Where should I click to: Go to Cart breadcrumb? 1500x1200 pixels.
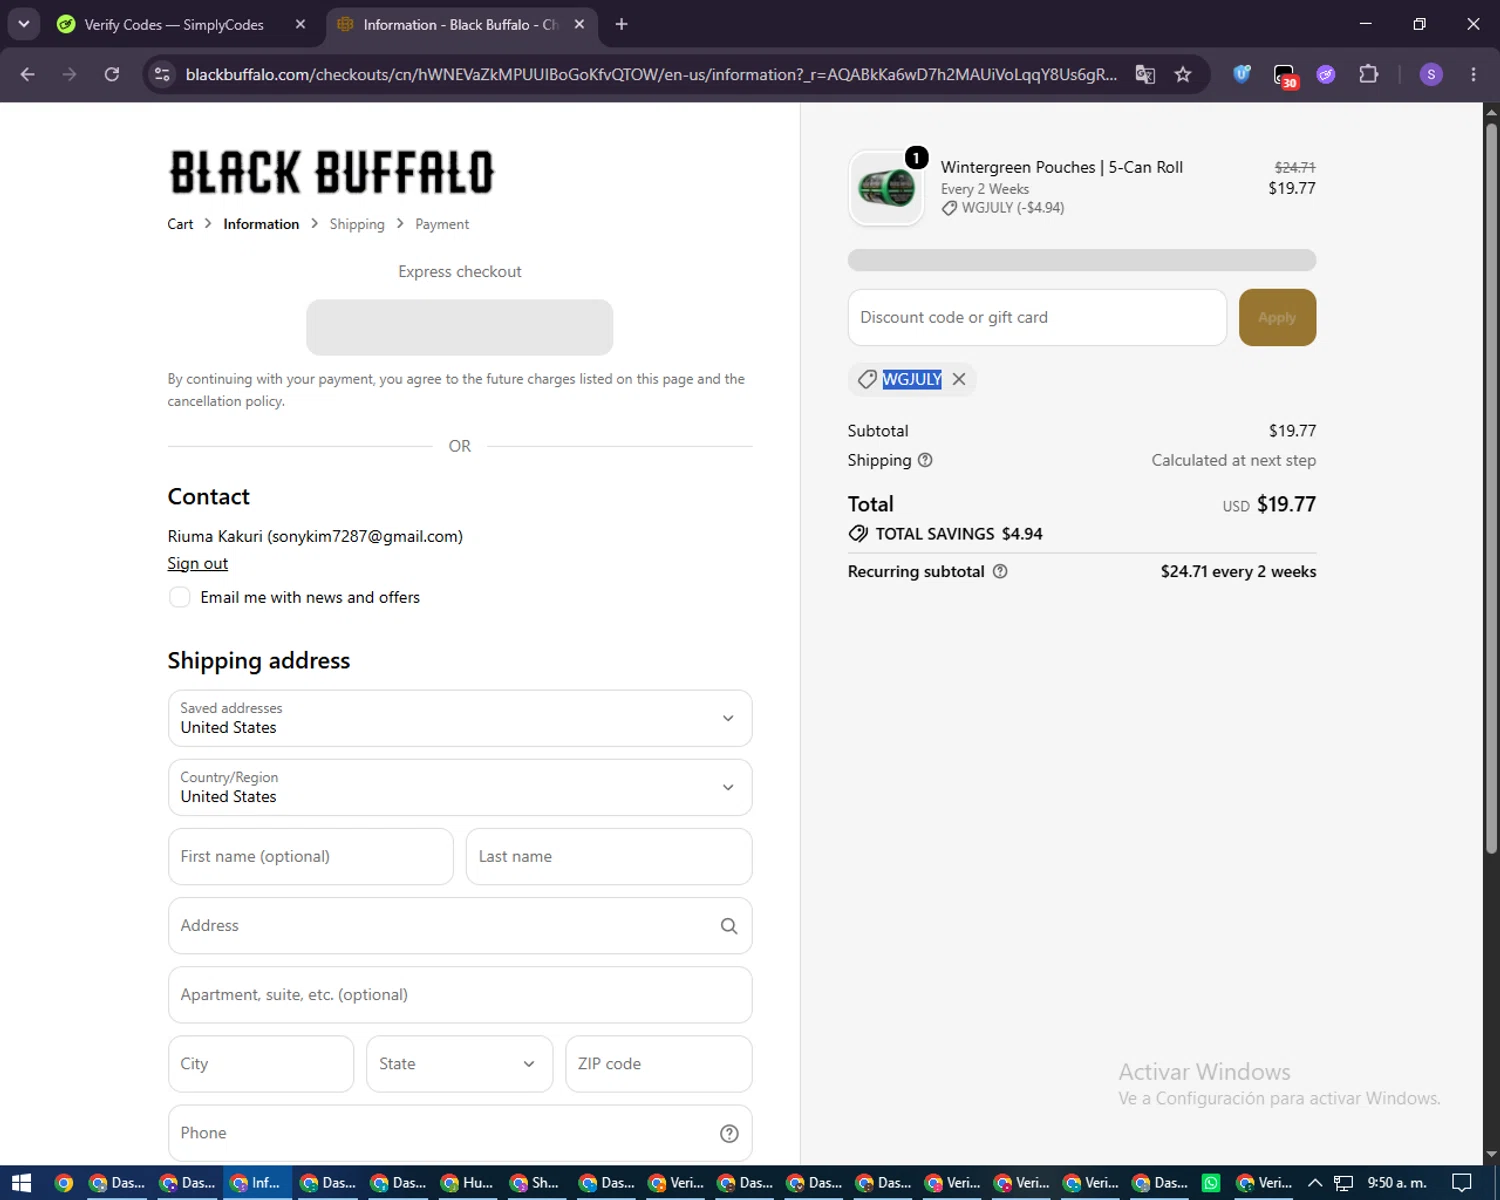tap(180, 224)
